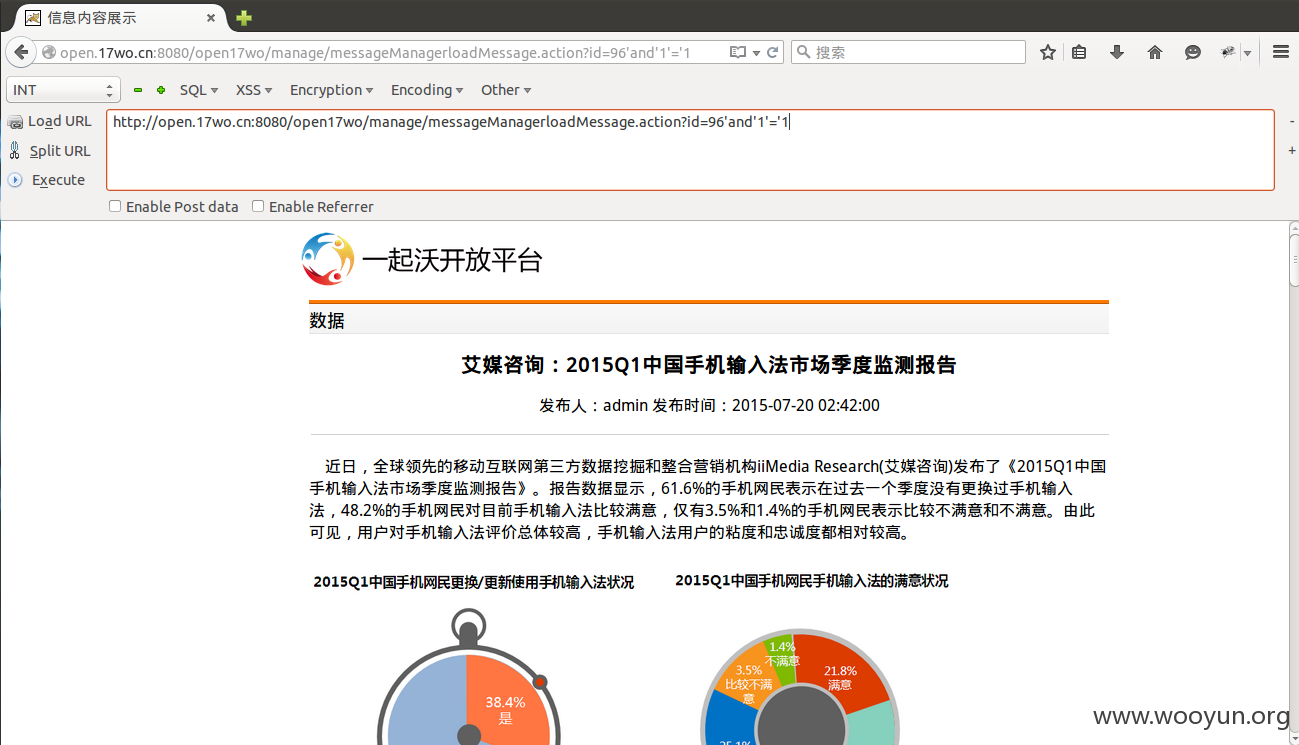The image size is (1299, 745).
Task: Click the site identity globe icon
Action: click(x=47, y=52)
